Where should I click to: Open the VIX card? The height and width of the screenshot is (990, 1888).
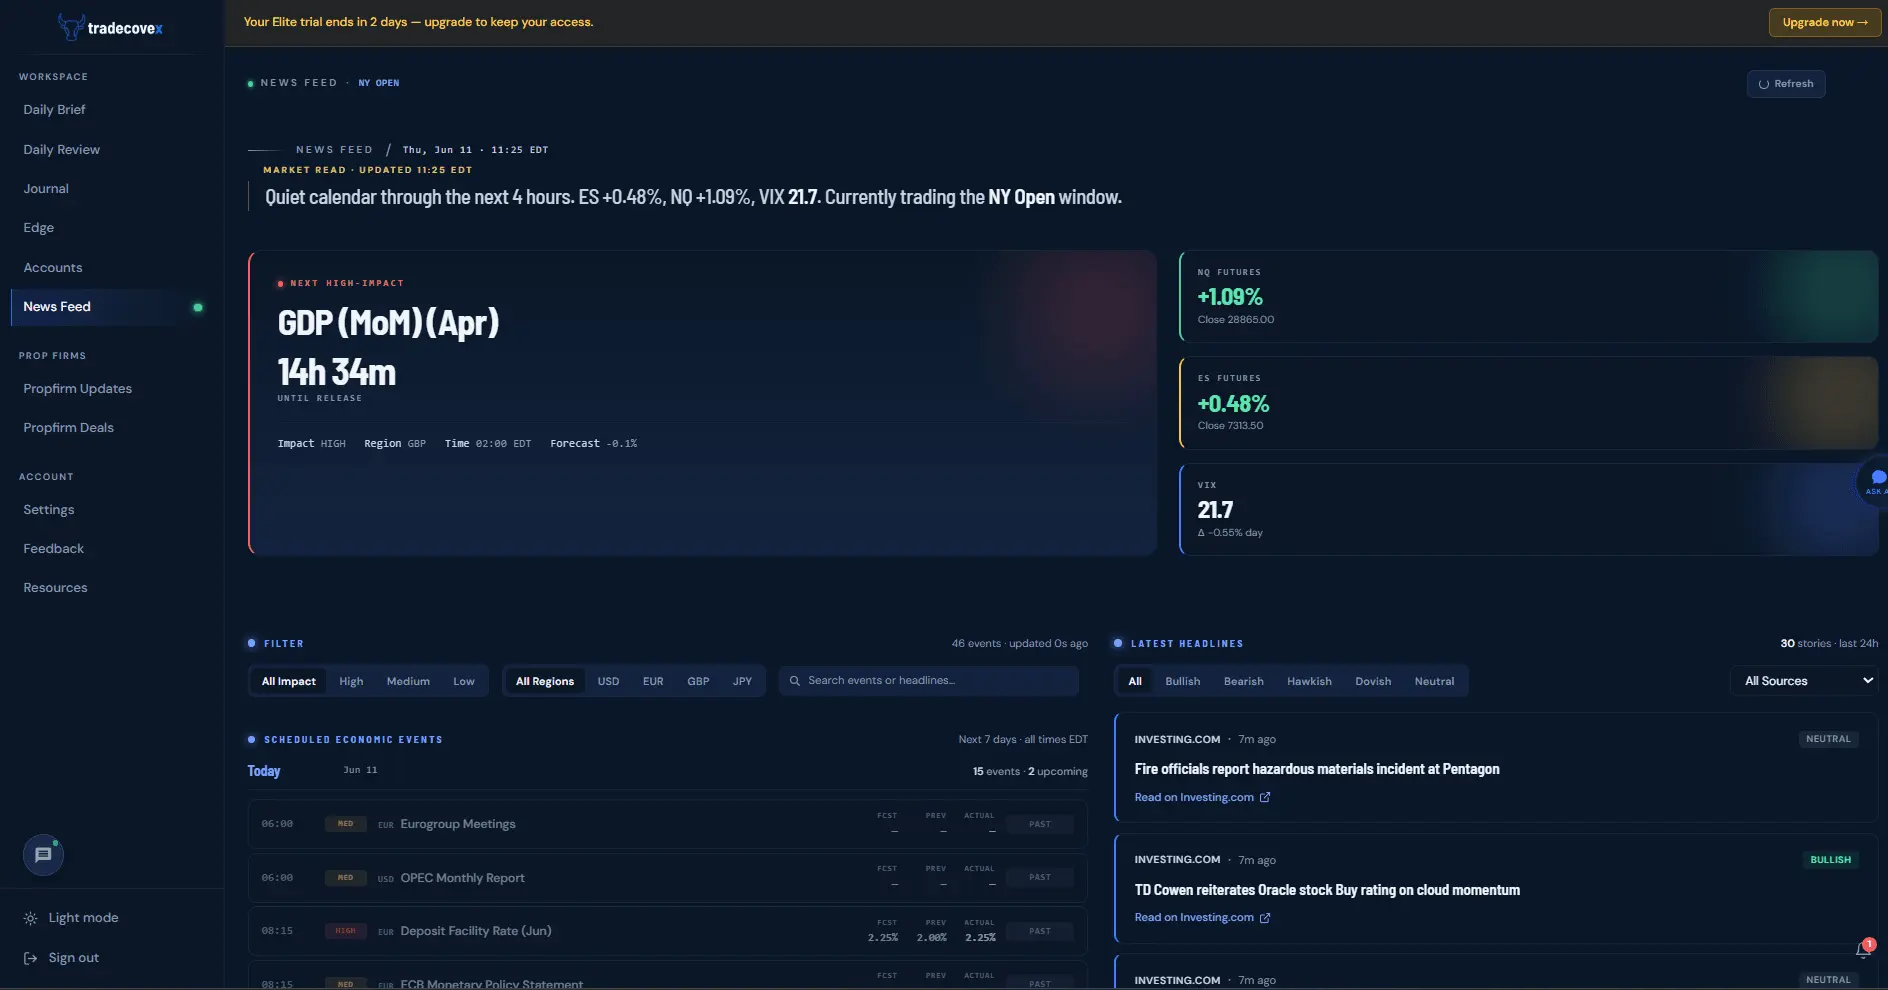1528,509
